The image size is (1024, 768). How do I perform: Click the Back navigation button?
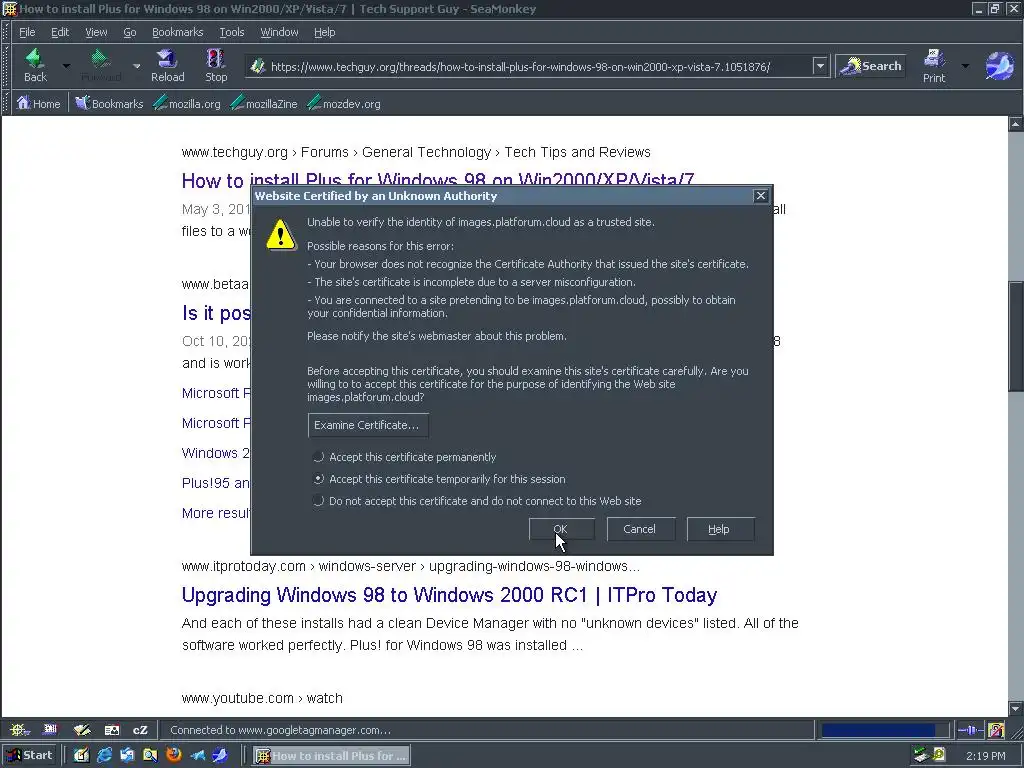point(35,66)
